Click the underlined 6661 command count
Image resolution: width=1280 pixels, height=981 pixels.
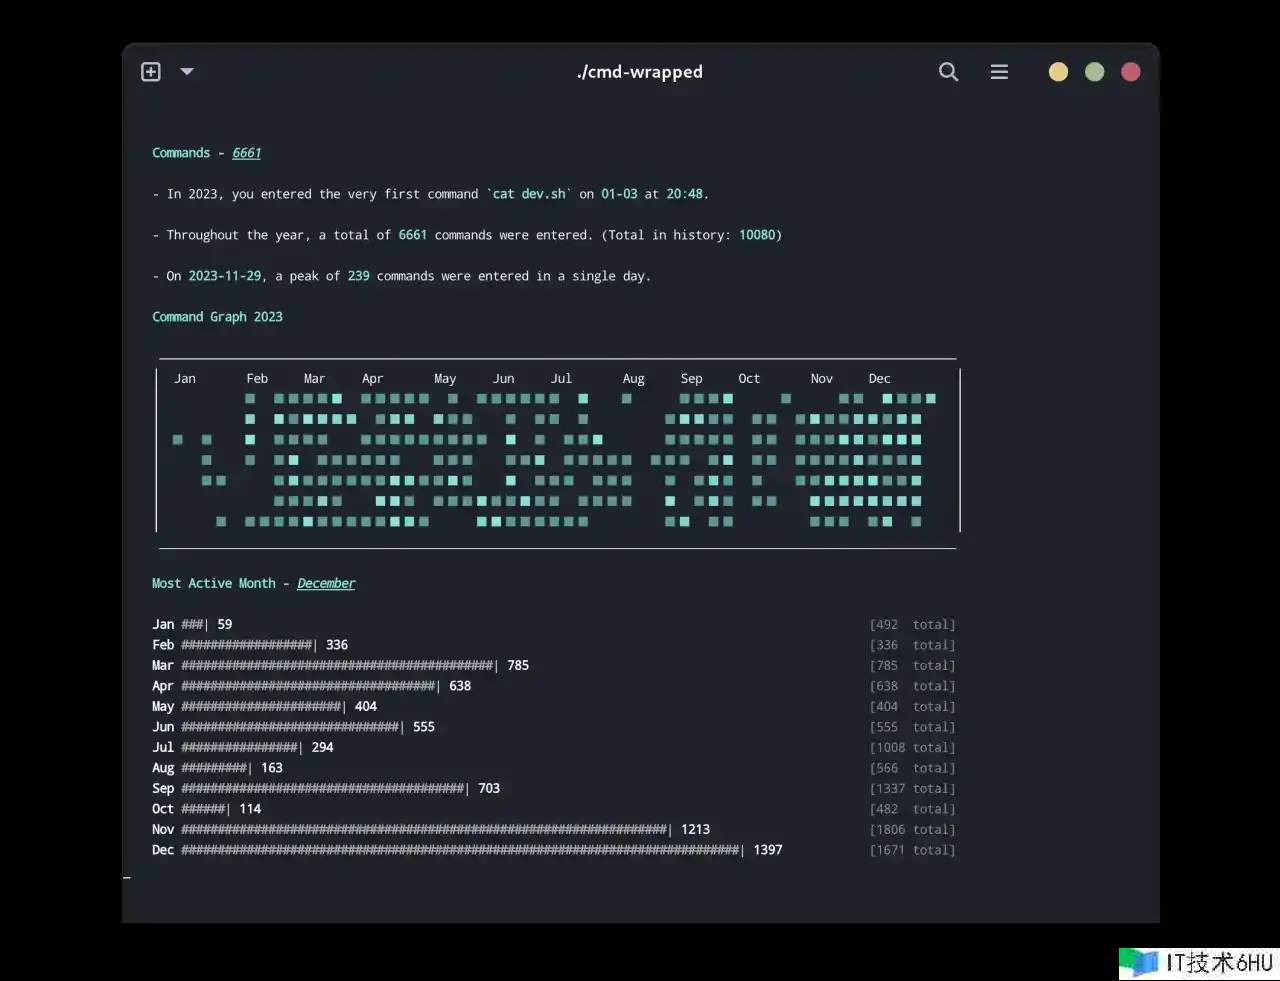click(x=246, y=153)
